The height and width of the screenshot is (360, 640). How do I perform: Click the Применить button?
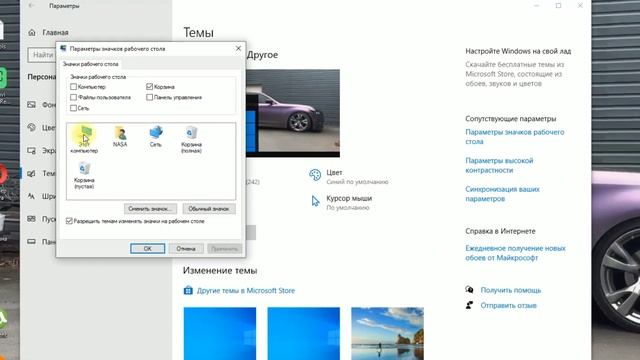[224, 248]
